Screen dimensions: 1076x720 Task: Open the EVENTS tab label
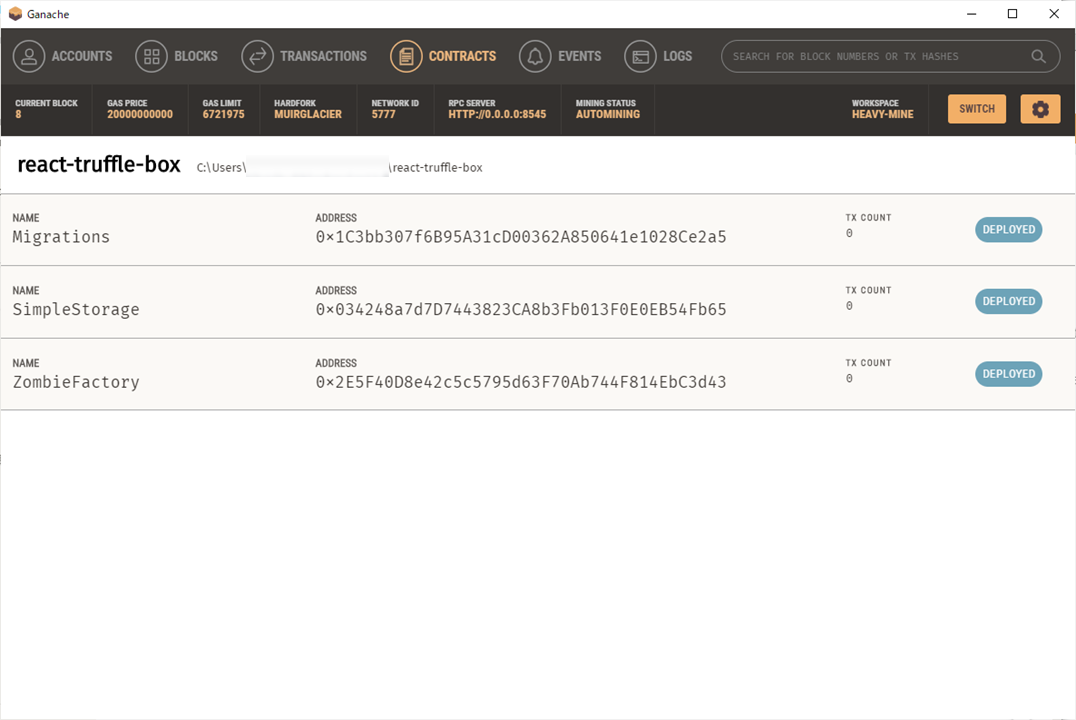coord(579,56)
